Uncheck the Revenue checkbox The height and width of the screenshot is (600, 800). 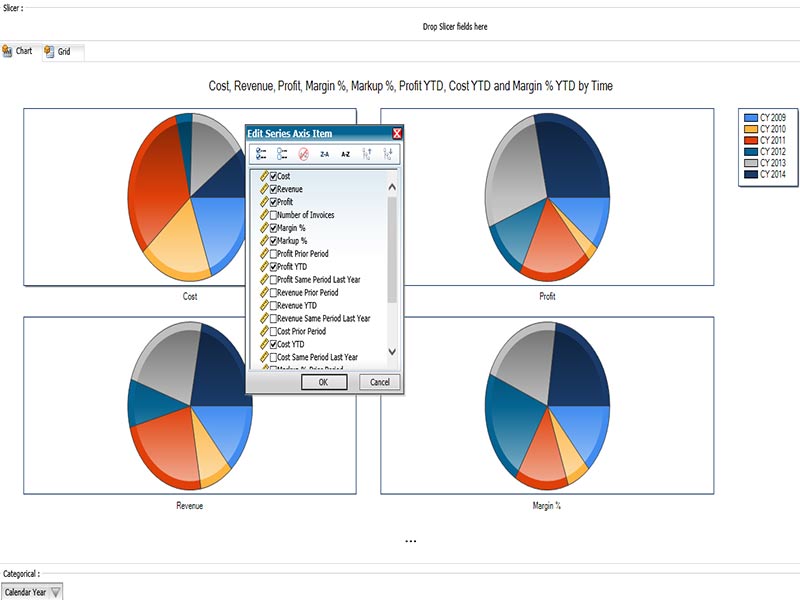(x=273, y=189)
